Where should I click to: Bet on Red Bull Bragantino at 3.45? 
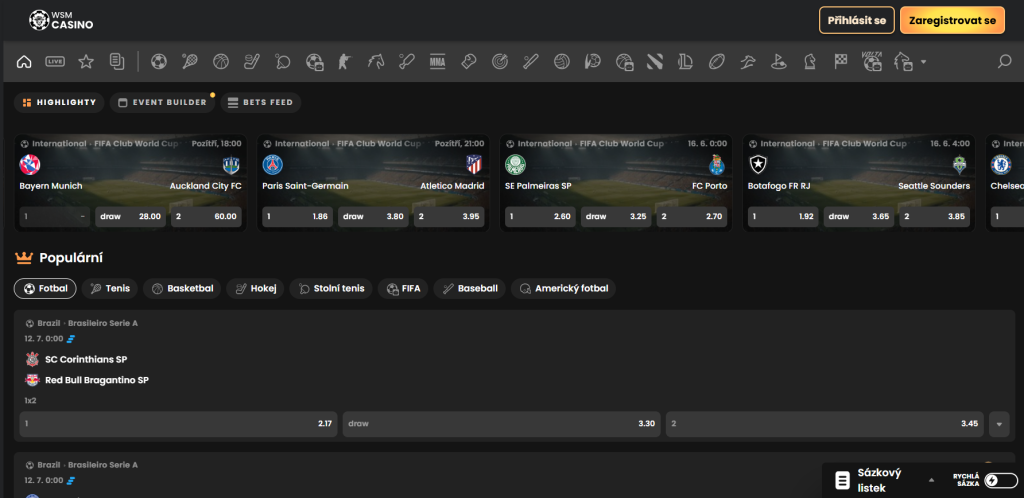point(825,424)
